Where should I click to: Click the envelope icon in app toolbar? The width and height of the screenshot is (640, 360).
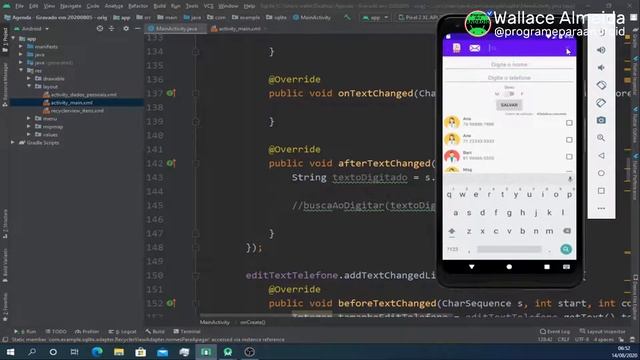click(x=474, y=48)
